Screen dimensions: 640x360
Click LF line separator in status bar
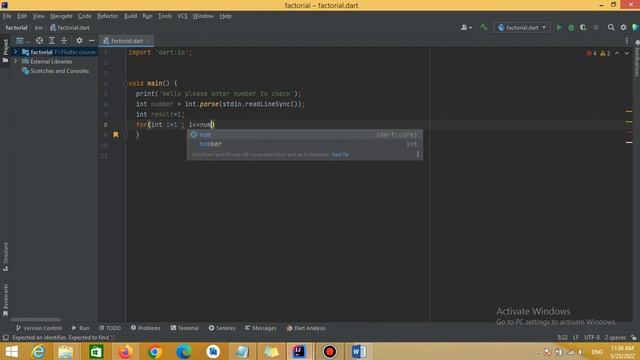[x=576, y=338]
